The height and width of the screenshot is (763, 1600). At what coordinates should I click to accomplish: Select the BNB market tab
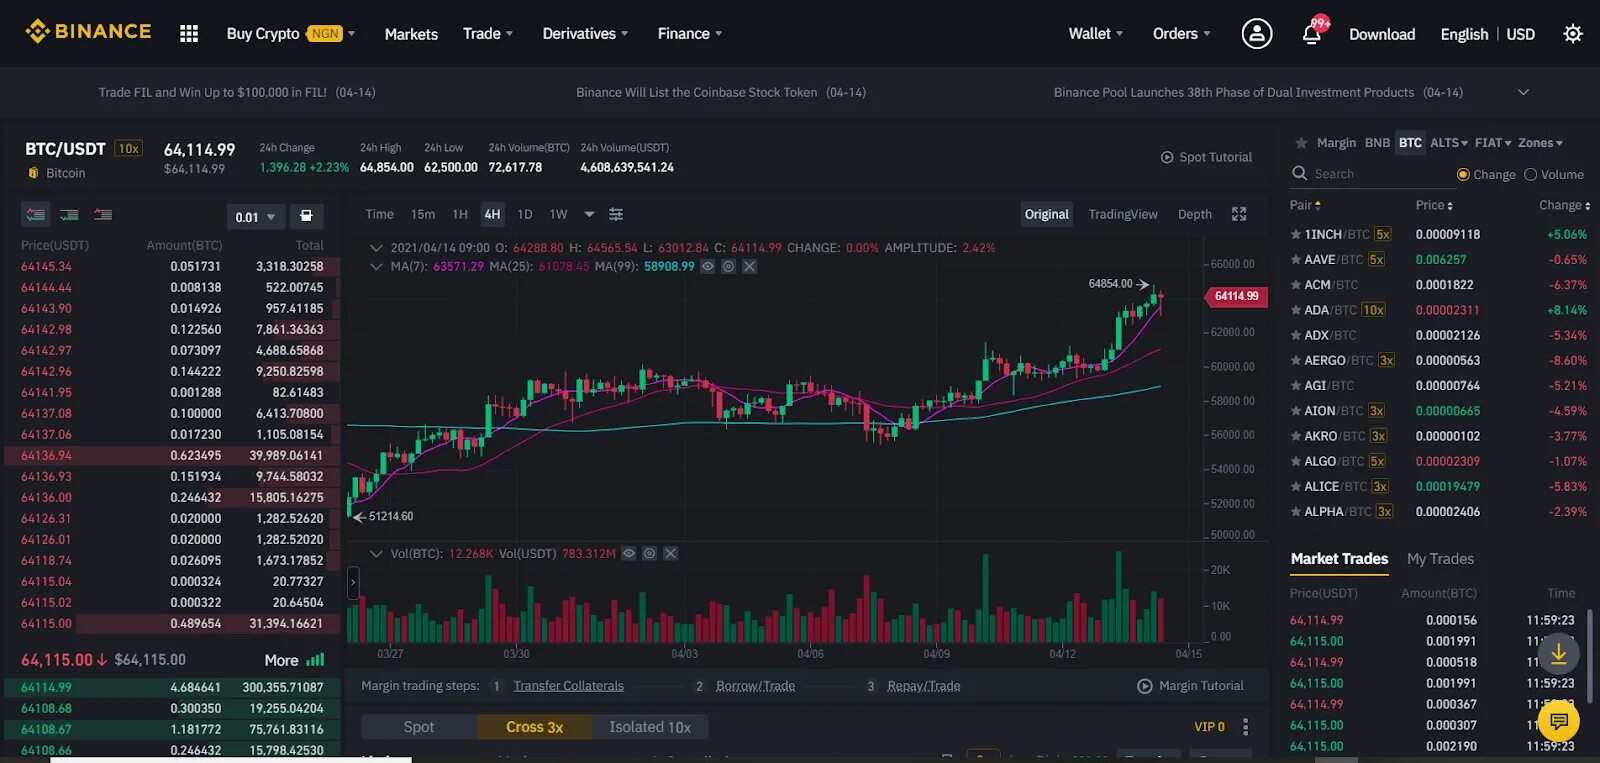coord(1377,143)
